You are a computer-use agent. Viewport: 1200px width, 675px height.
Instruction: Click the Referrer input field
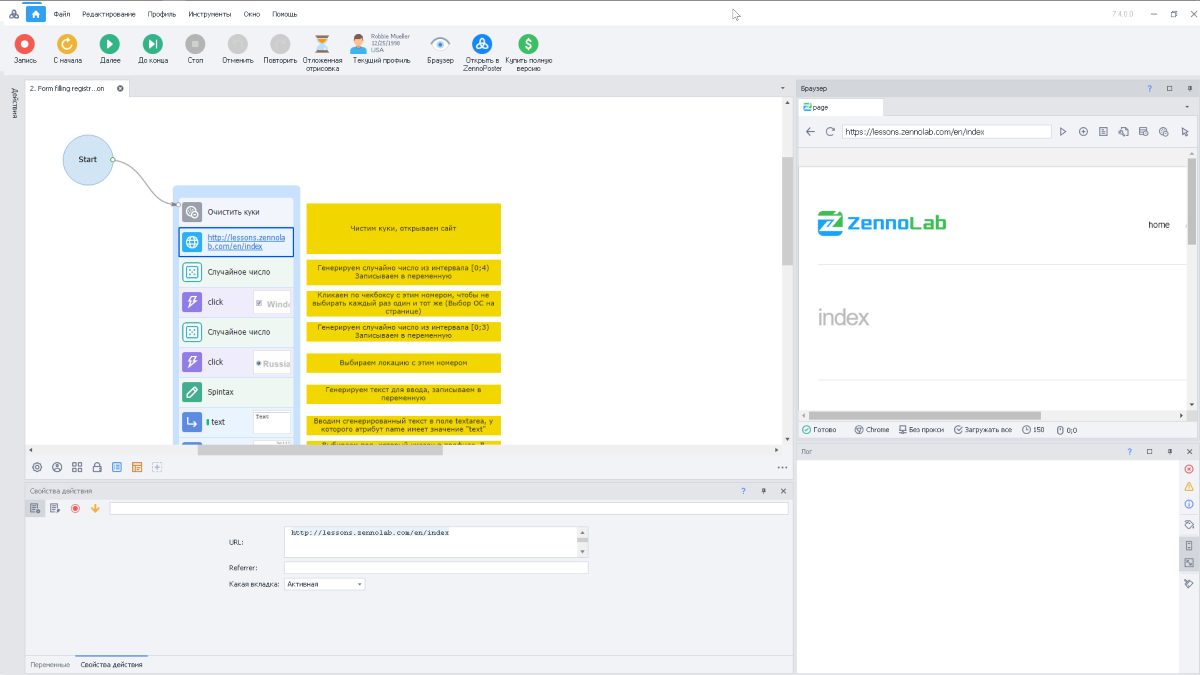pos(436,567)
